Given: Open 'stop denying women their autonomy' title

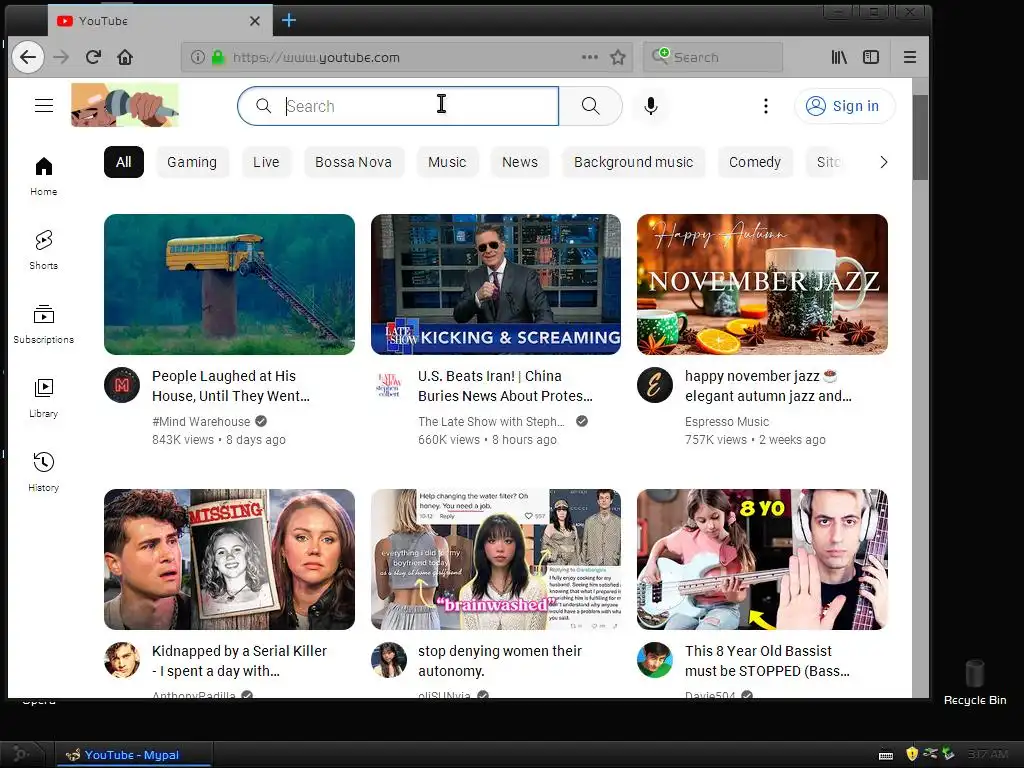Looking at the screenshot, I should (x=500, y=661).
